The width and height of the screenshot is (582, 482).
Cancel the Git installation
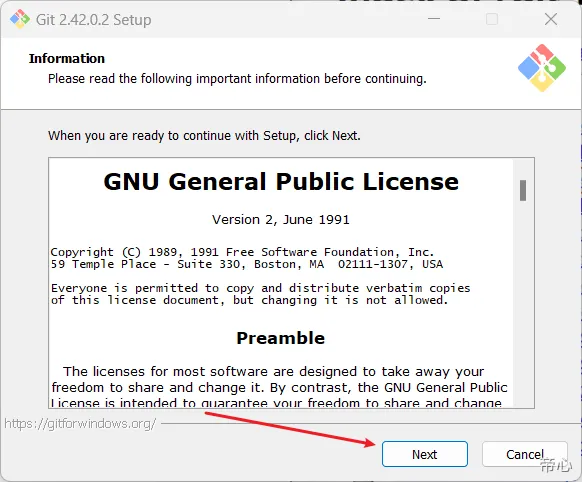coord(525,454)
